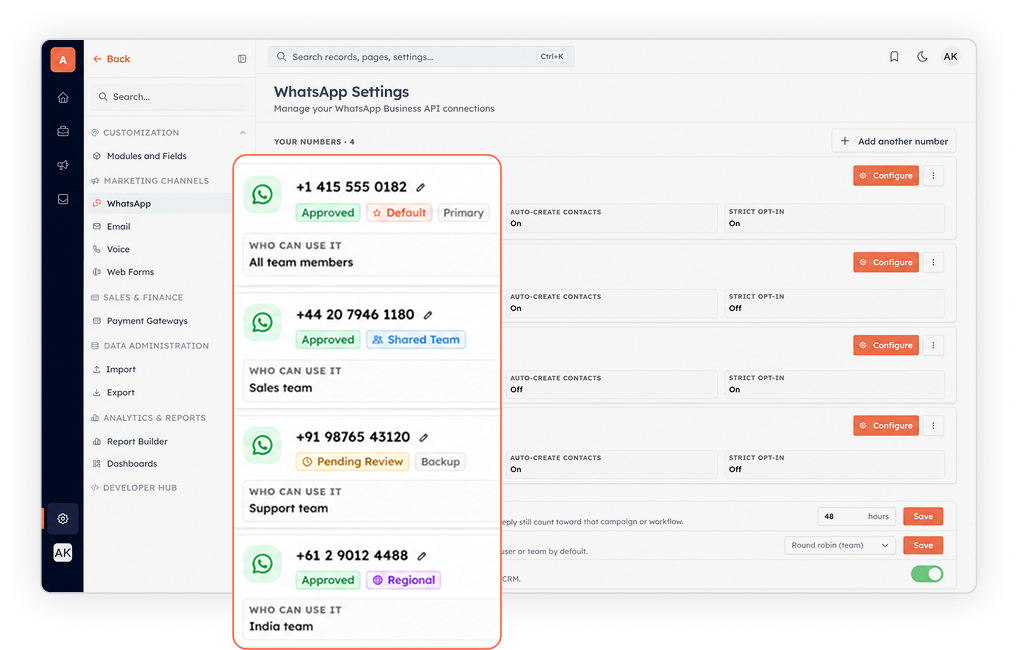Switch to dark mode moon icon
This screenshot has width=1018, height=650.
922,56
